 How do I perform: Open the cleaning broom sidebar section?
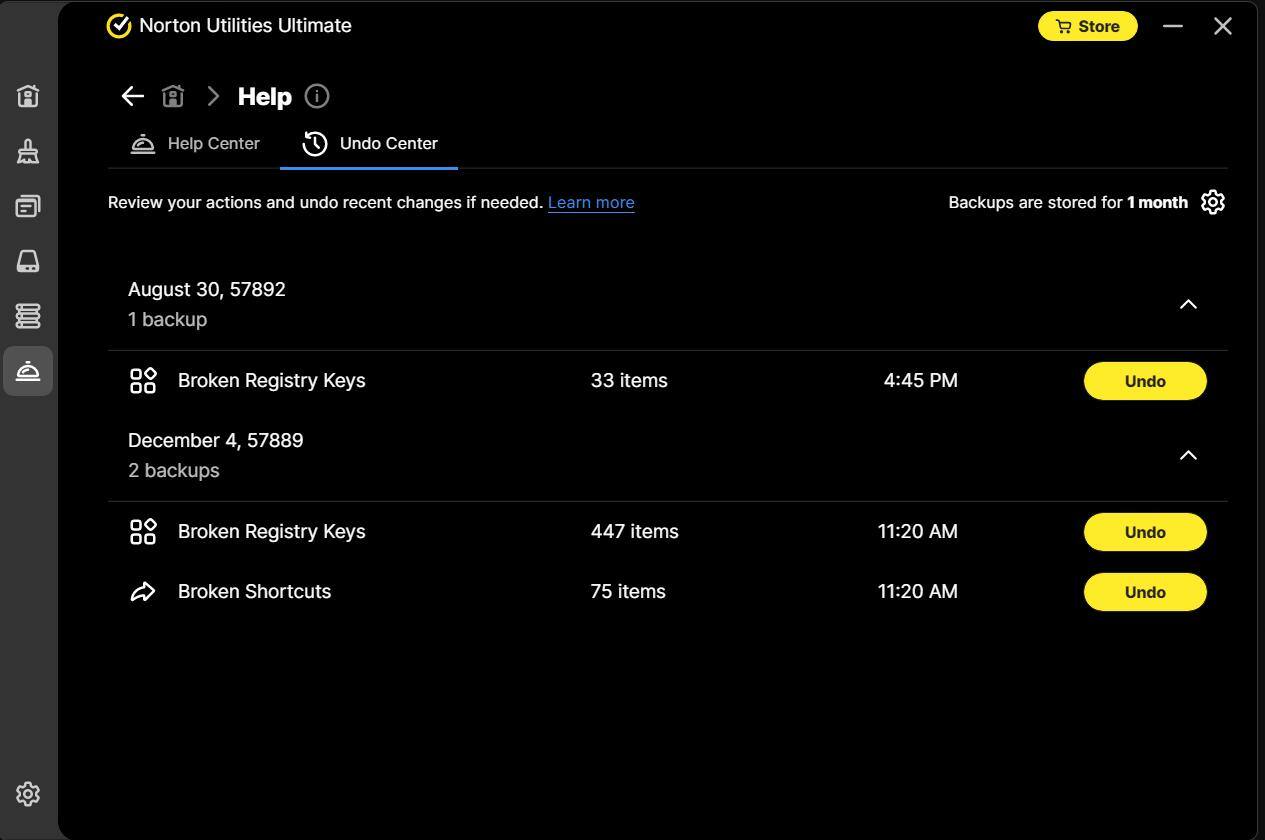click(x=28, y=151)
